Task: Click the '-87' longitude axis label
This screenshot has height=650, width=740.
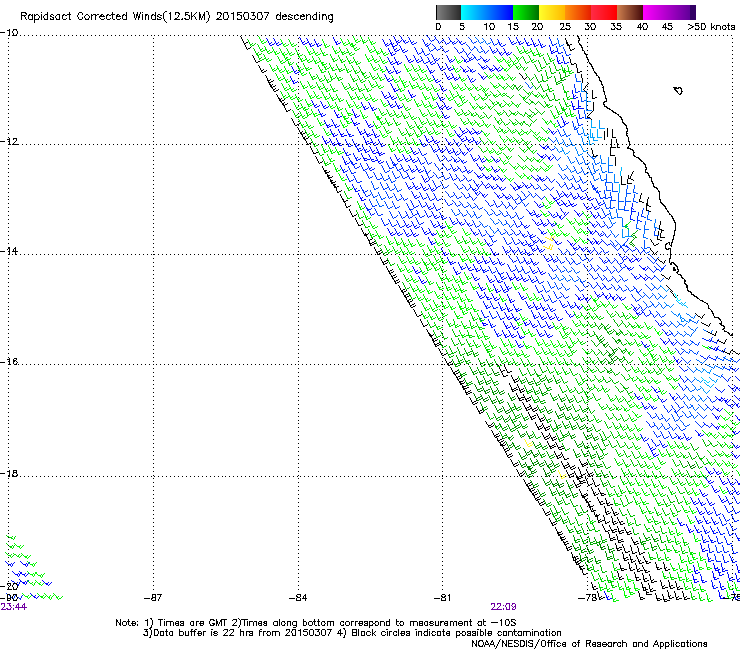Action: (153, 598)
